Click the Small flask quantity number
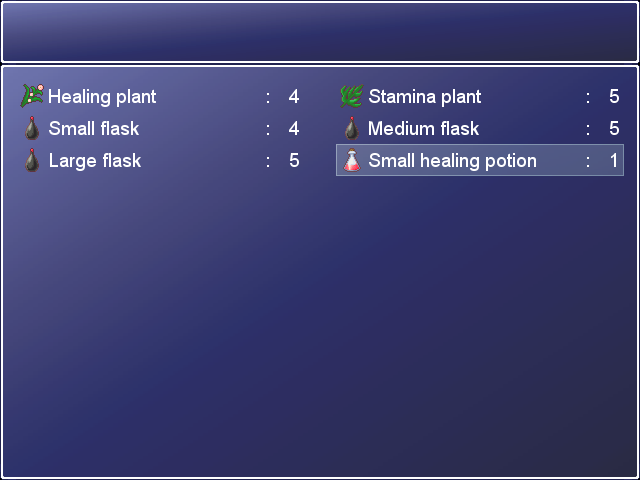The image size is (640, 480). point(294,129)
